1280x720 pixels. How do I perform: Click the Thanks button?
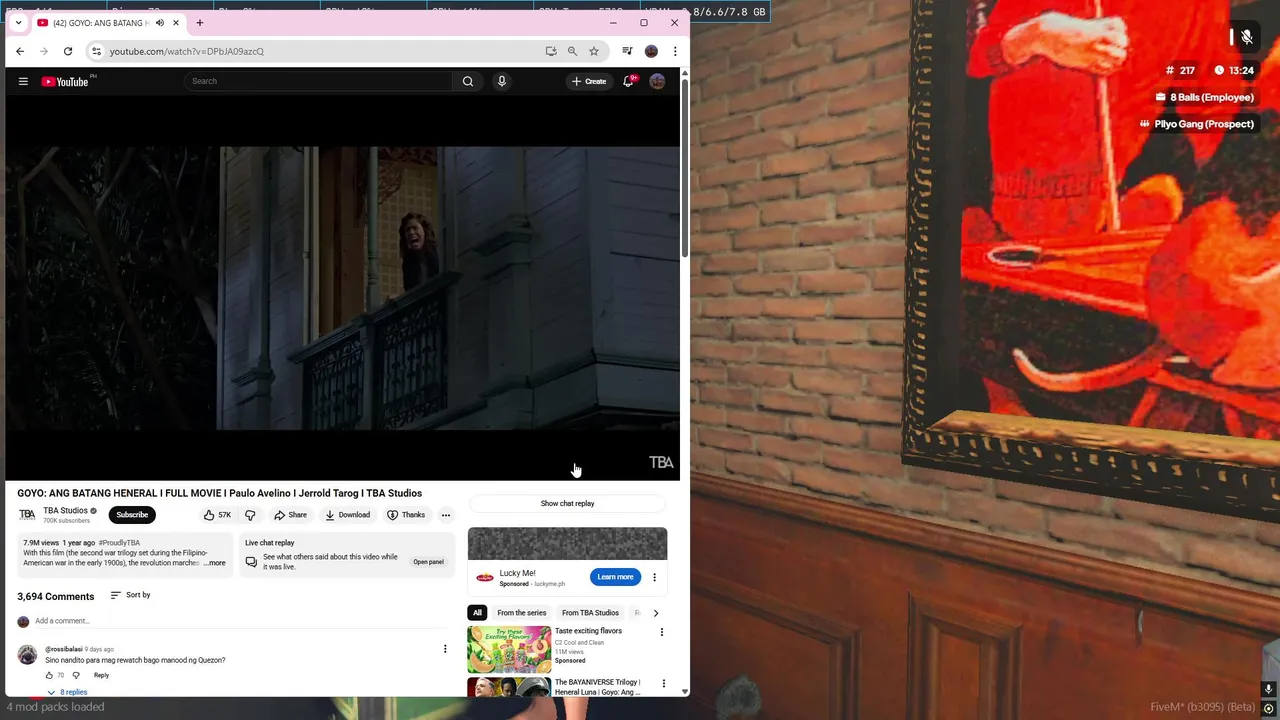(x=406, y=515)
